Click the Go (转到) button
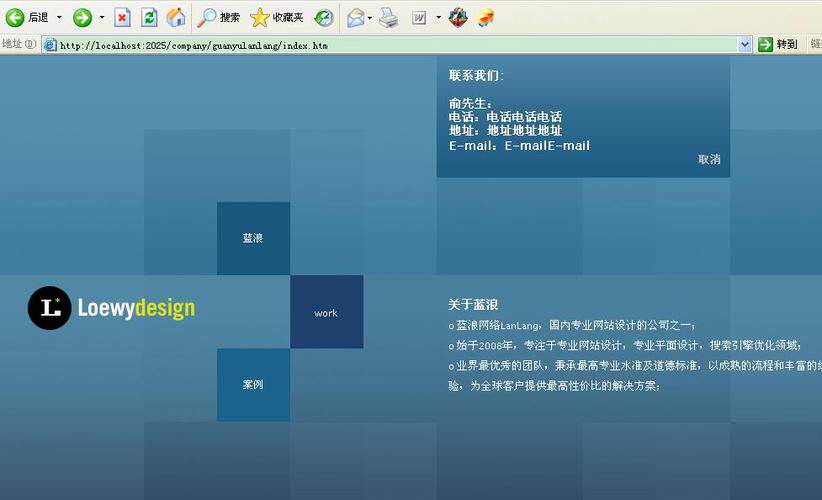Image resolution: width=822 pixels, height=500 pixels. [x=778, y=45]
